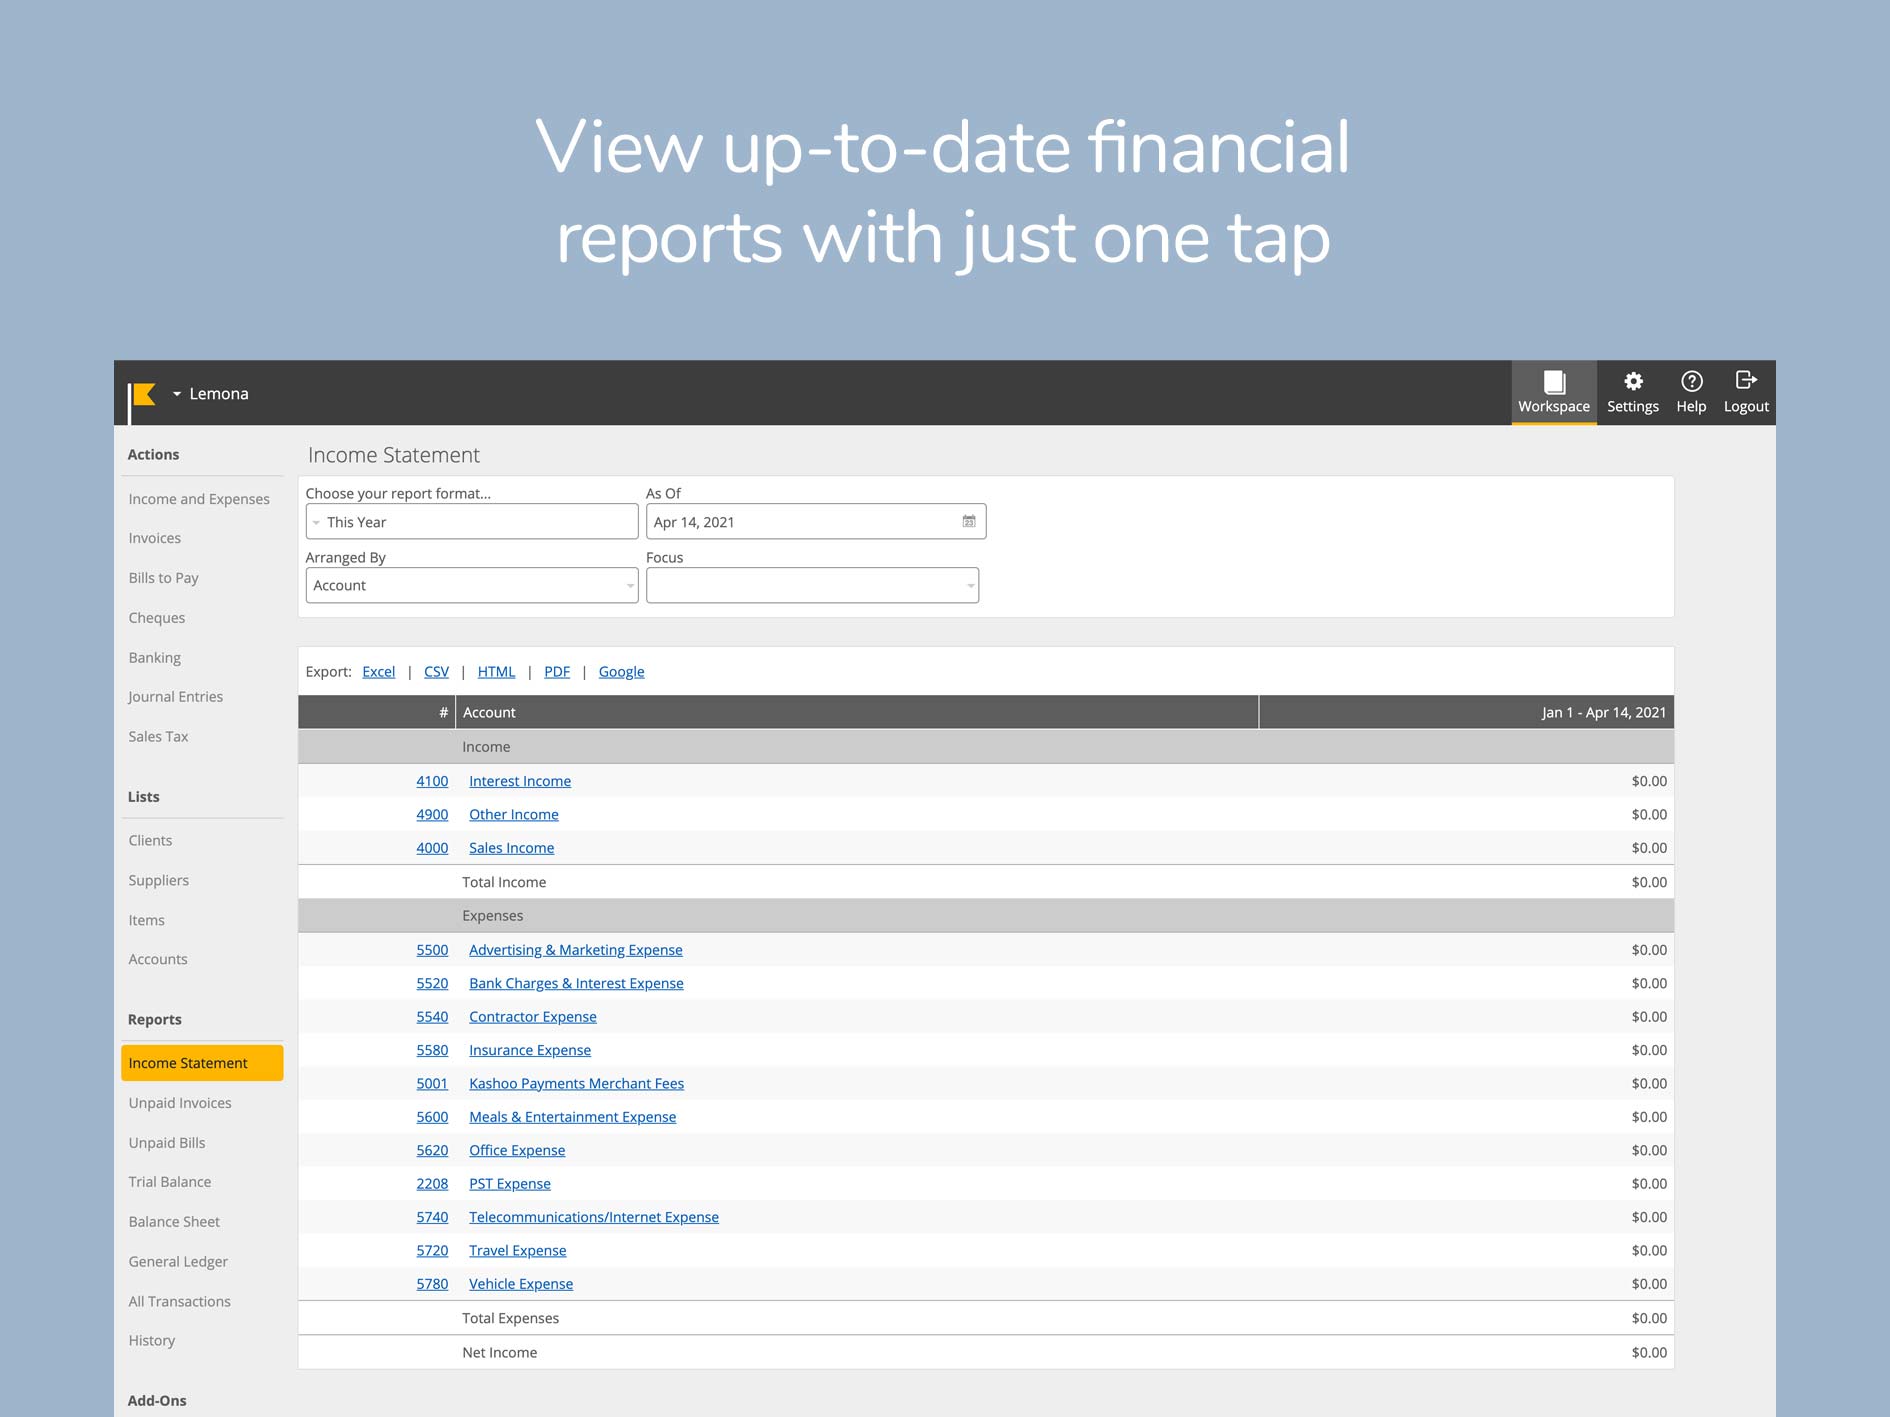This screenshot has height=1417, width=1890.
Task: Click the Kashoo flag logo icon
Action: [143, 395]
